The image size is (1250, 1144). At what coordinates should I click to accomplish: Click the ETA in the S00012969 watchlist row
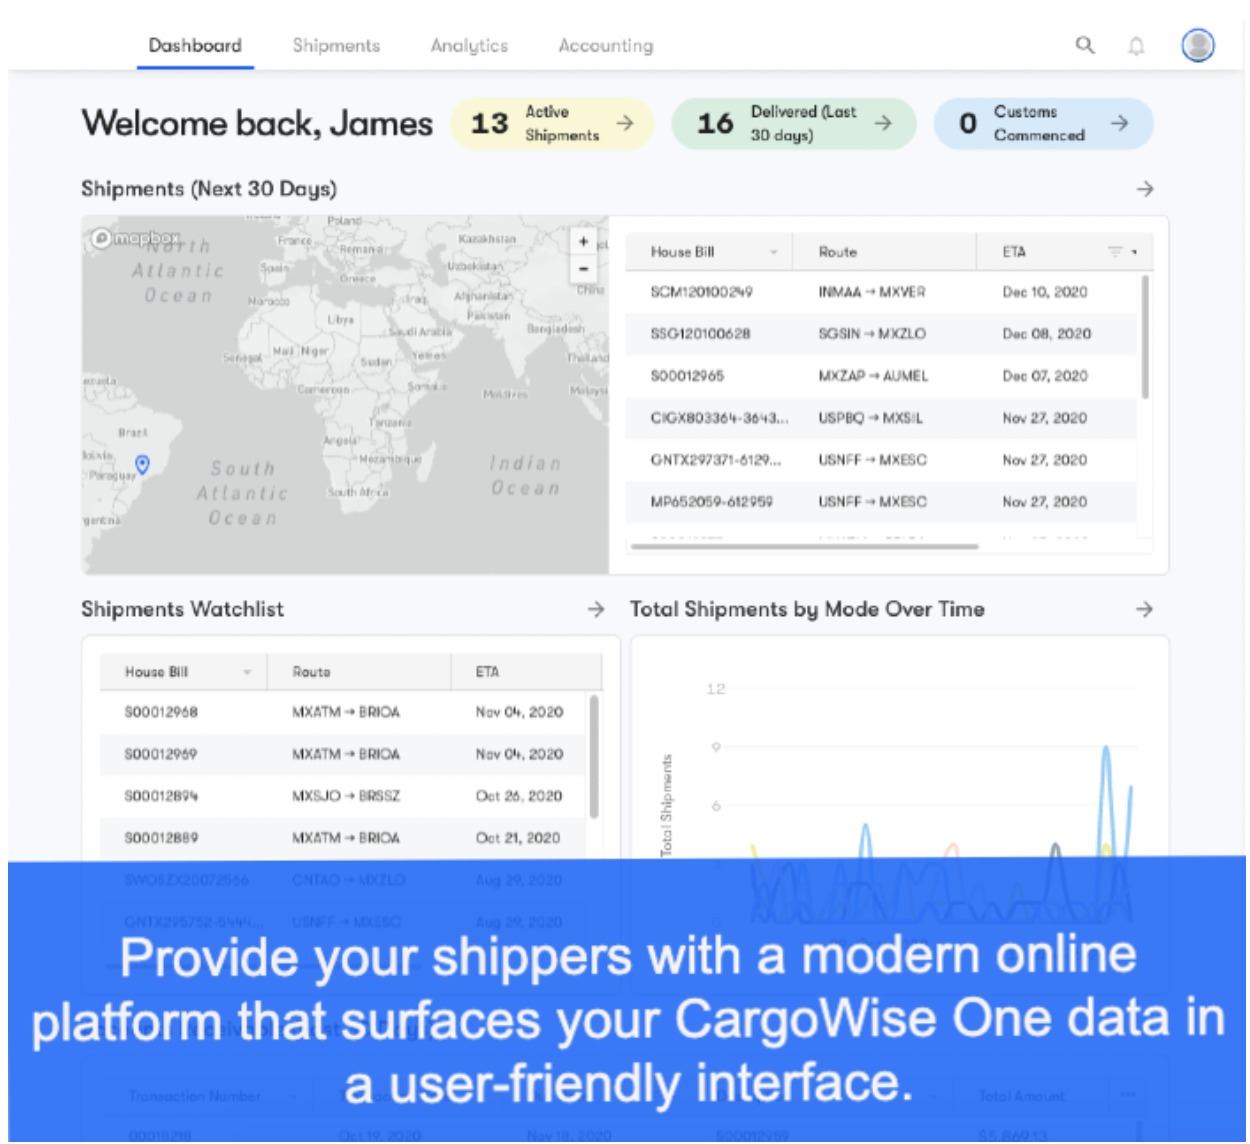pos(519,754)
